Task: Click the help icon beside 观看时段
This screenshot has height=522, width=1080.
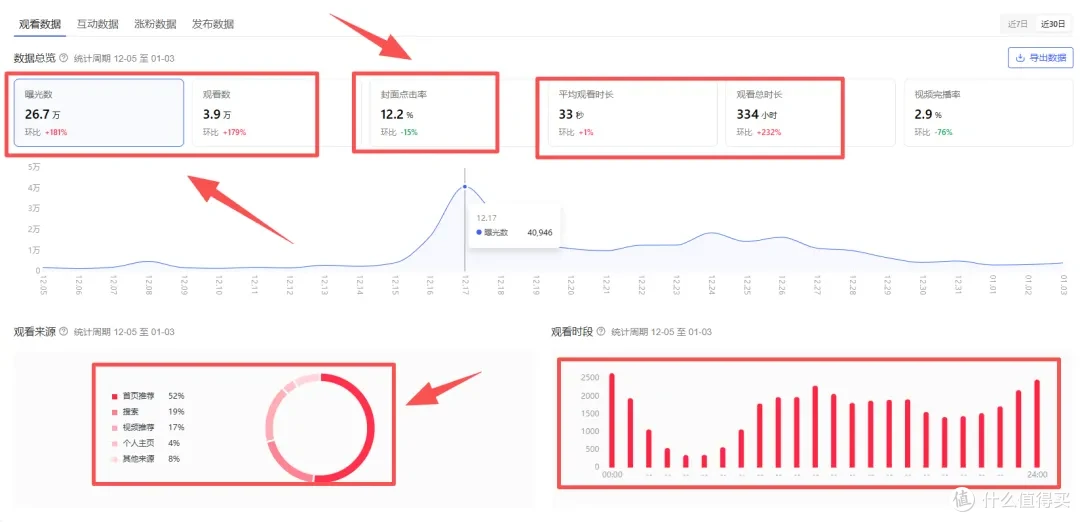Action: [x=601, y=332]
